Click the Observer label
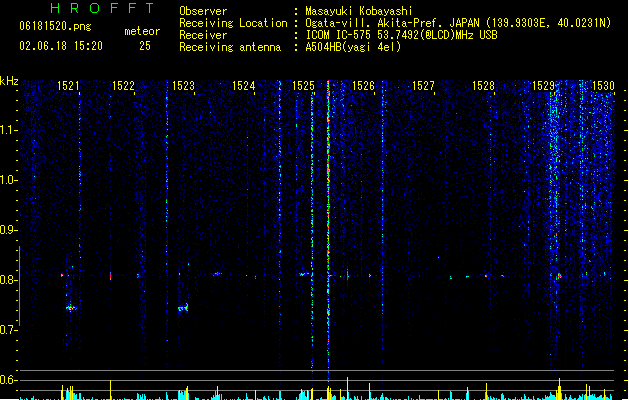Screen dimensions: 629x400 203,11
